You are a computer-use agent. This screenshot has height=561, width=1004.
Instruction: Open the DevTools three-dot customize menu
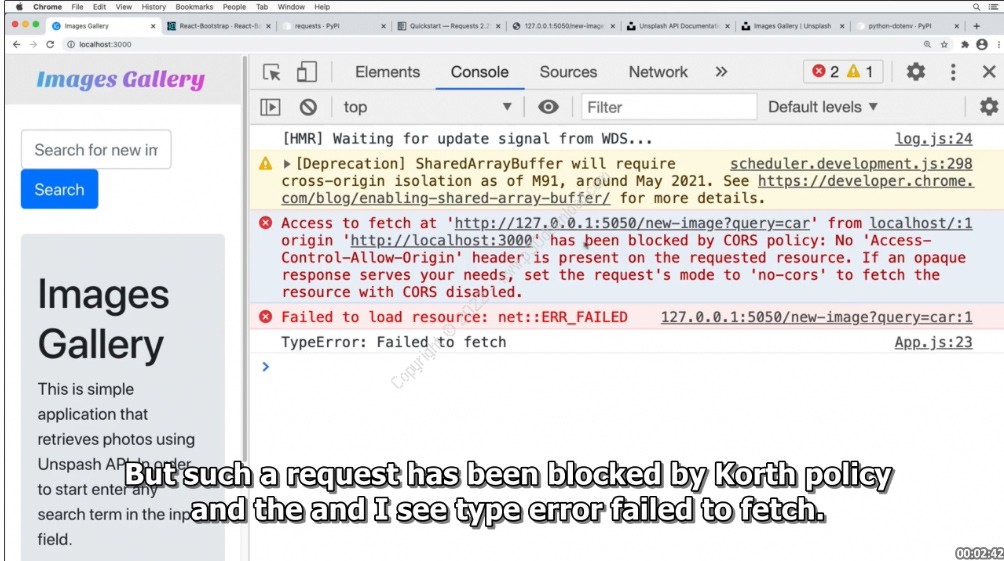click(x=953, y=72)
